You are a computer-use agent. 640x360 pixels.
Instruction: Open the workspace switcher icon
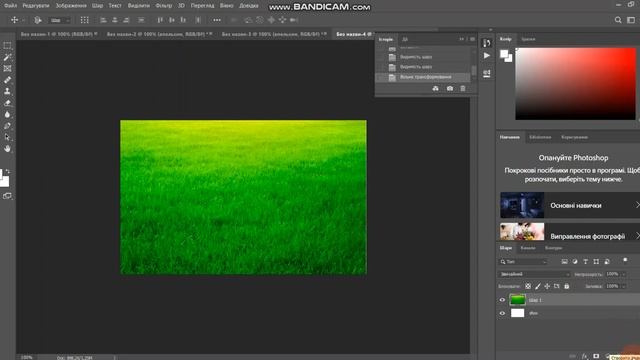click(631, 20)
